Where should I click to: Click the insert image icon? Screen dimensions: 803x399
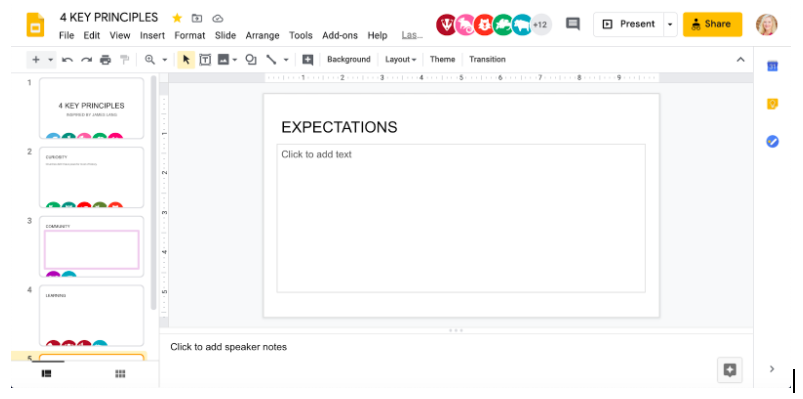[223, 59]
